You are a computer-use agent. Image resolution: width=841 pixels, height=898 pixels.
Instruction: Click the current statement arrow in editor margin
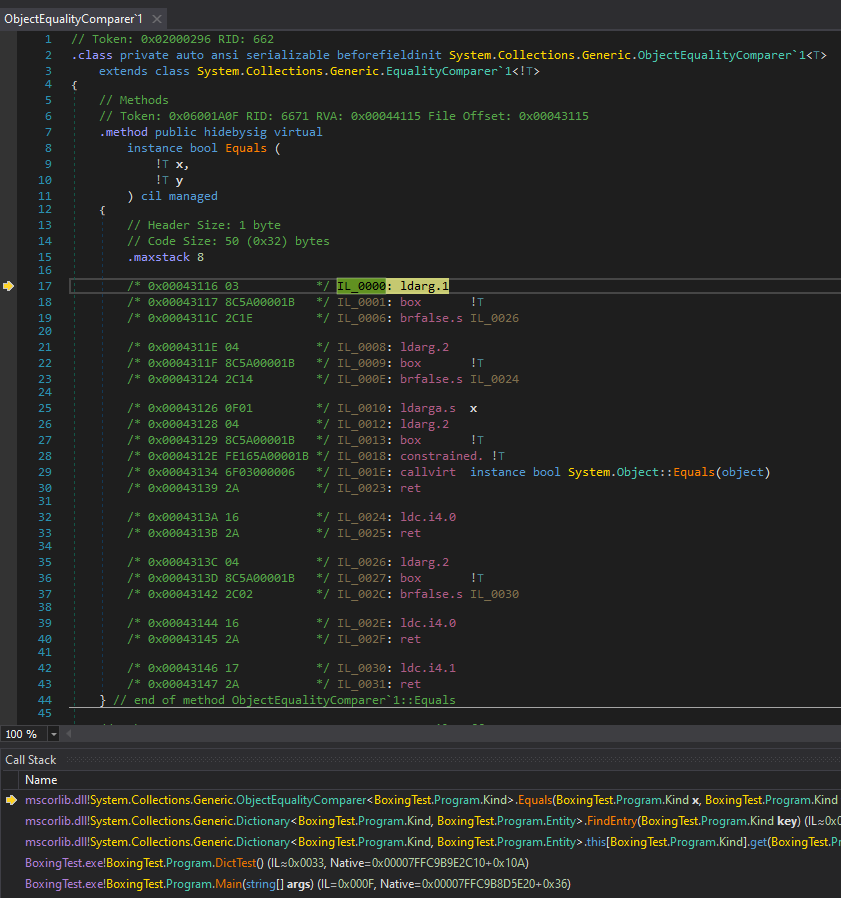[x=8, y=286]
